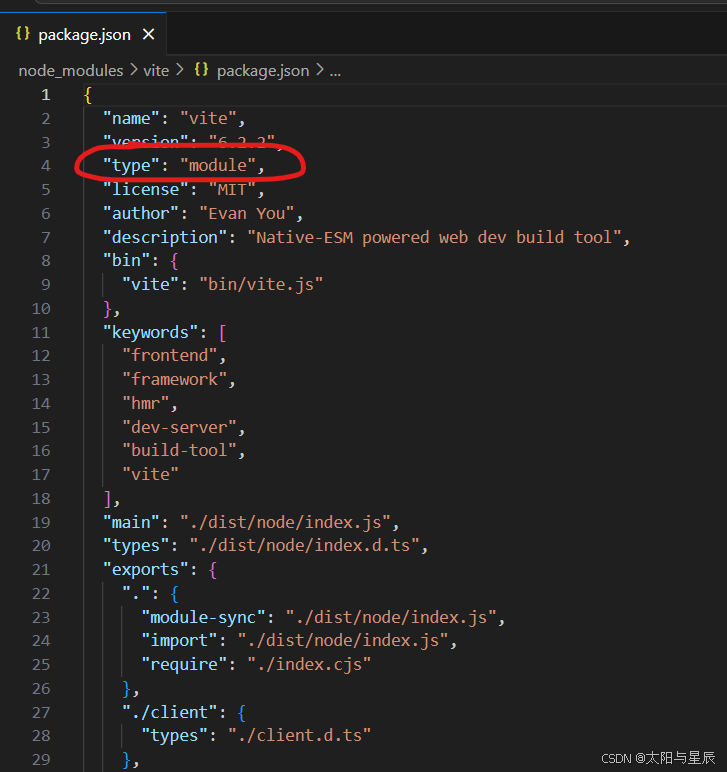Click the "module" value on line 4
The width and height of the screenshot is (727, 772).
tap(218, 166)
